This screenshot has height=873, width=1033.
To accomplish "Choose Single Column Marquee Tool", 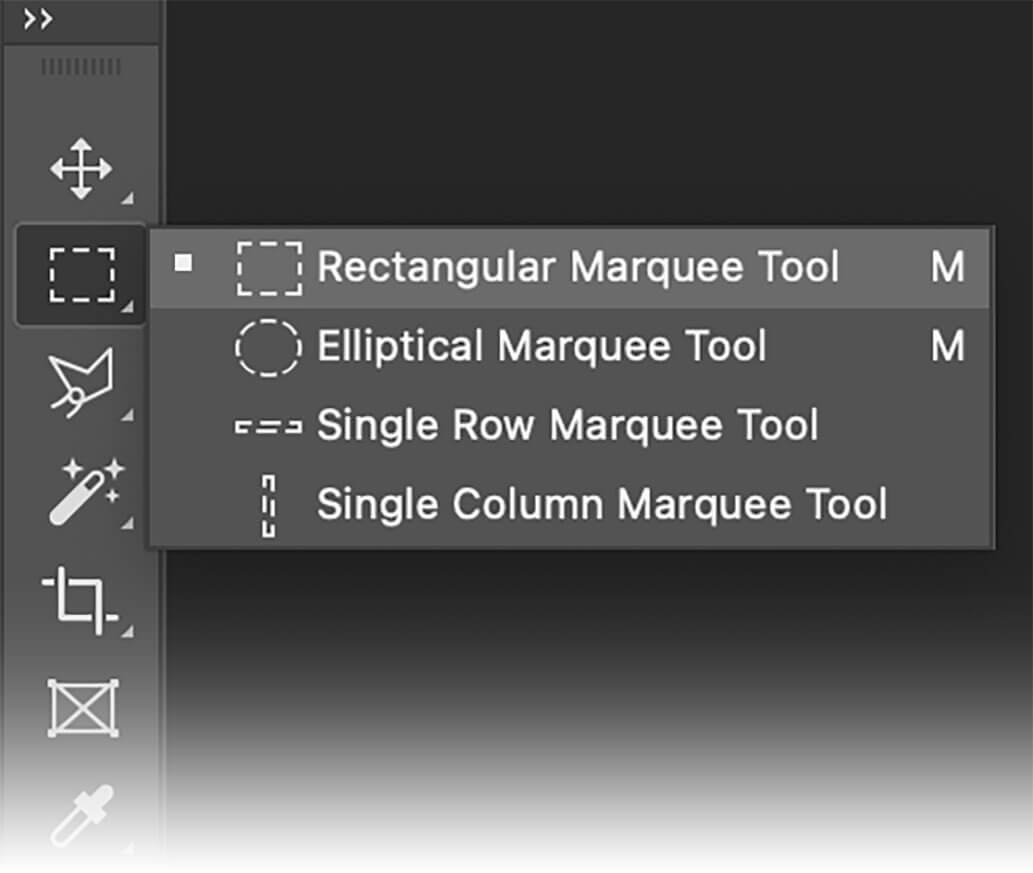I will pos(601,505).
